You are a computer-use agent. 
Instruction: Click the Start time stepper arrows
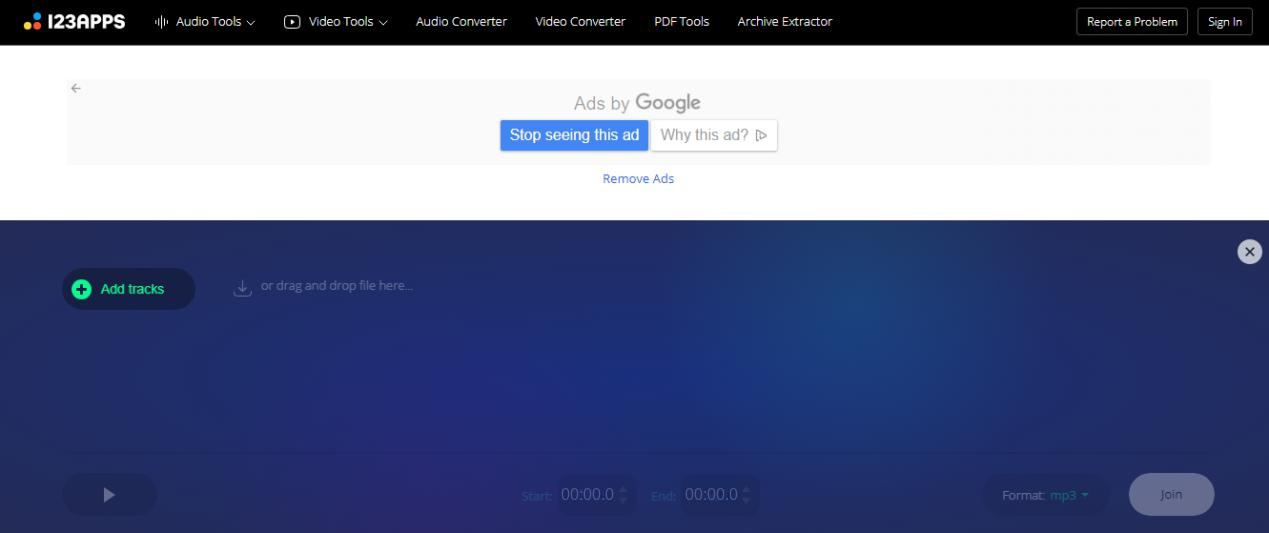point(624,494)
